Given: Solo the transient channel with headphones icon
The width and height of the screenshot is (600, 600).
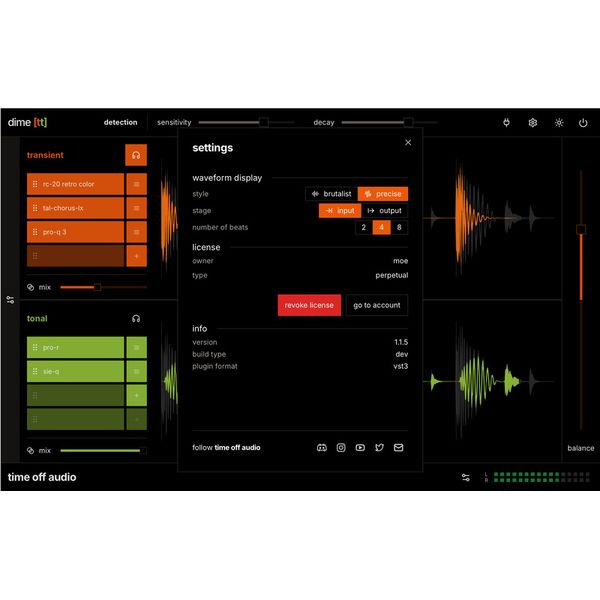Looking at the screenshot, I should (136, 155).
